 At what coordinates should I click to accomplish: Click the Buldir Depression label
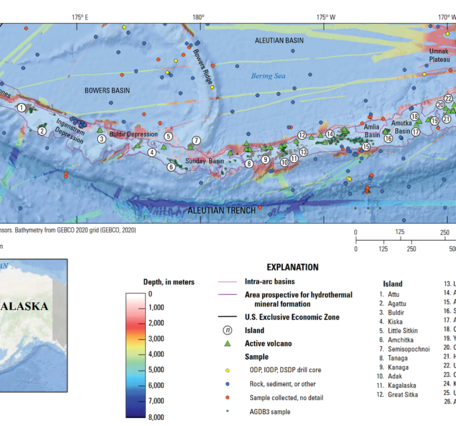click(x=134, y=134)
